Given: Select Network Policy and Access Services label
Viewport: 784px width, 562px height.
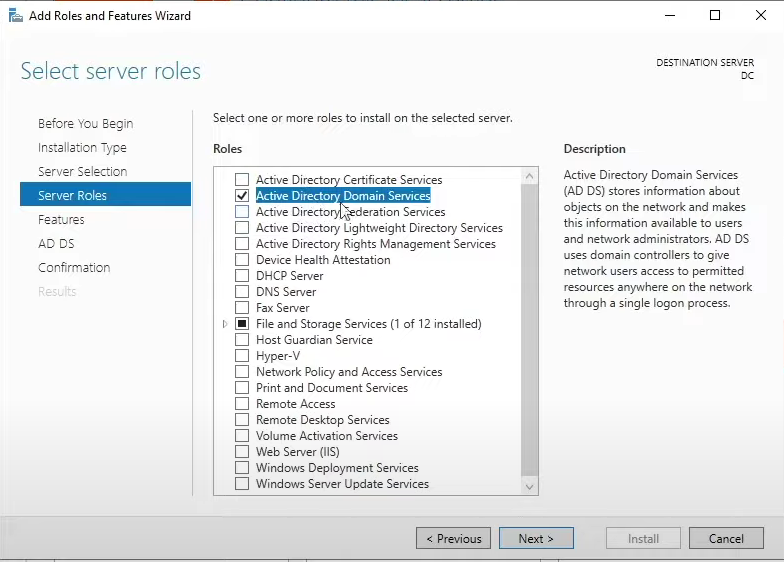Looking at the screenshot, I should (x=349, y=372).
